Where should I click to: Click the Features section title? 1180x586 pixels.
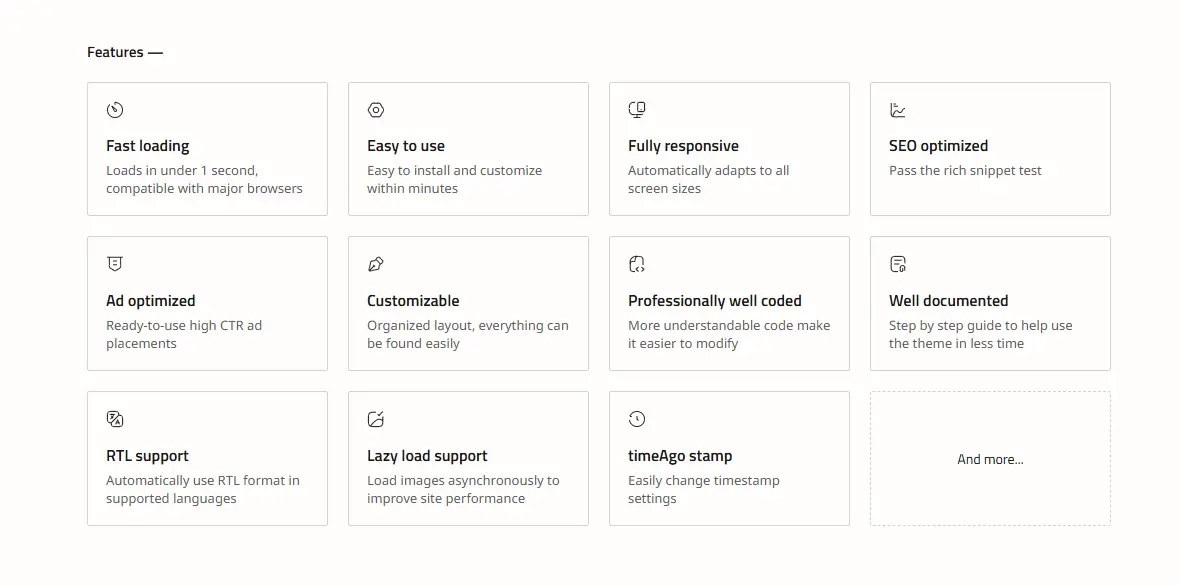click(125, 52)
